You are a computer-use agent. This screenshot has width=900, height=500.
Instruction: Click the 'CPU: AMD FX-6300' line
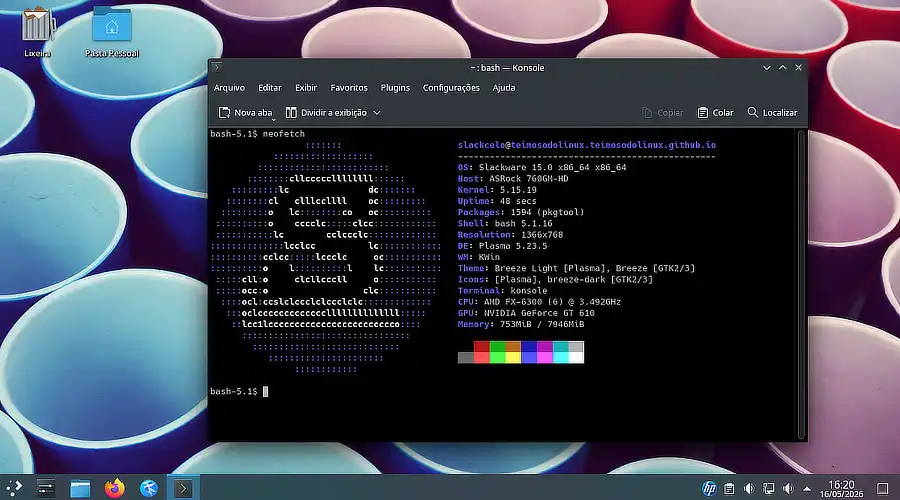point(539,302)
